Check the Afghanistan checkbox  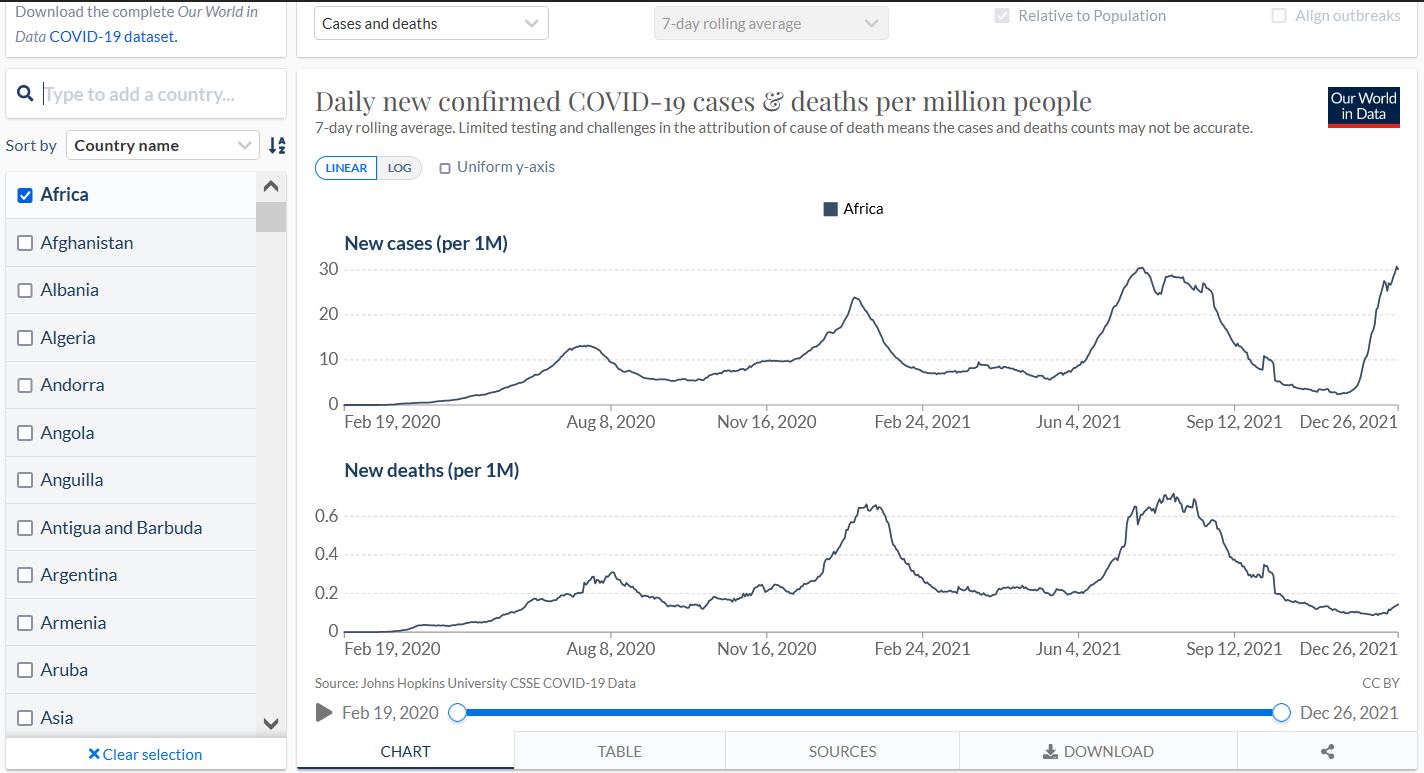click(25, 243)
